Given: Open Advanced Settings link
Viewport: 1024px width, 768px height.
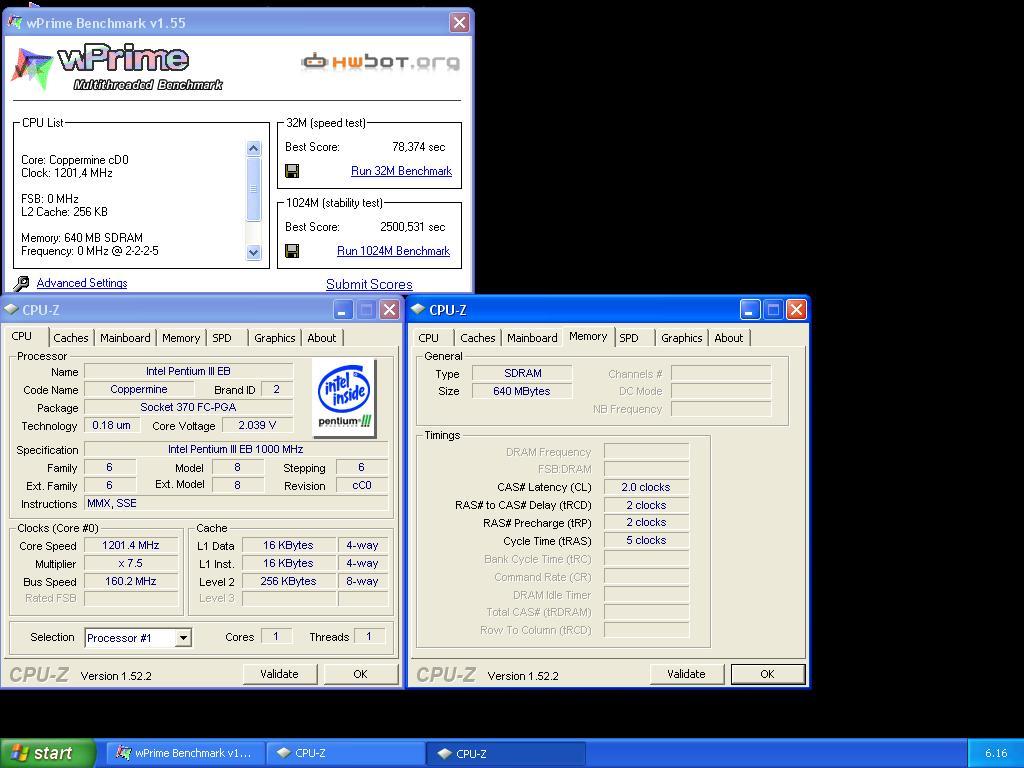Looking at the screenshot, I should point(82,283).
